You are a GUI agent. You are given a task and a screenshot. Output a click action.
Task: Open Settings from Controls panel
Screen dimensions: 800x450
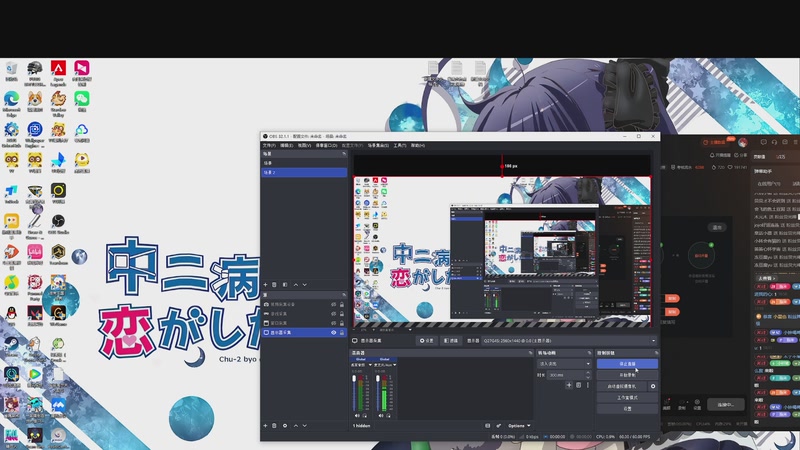(x=627, y=409)
